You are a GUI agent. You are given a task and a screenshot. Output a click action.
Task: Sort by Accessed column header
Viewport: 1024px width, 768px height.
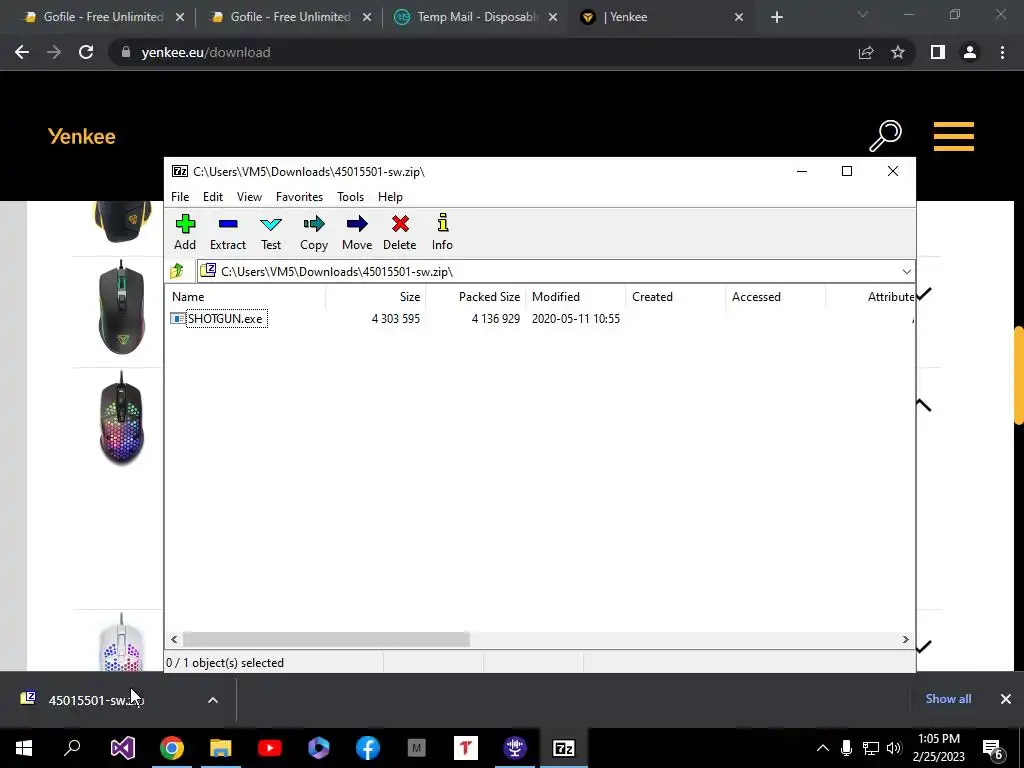pos(775,296)
